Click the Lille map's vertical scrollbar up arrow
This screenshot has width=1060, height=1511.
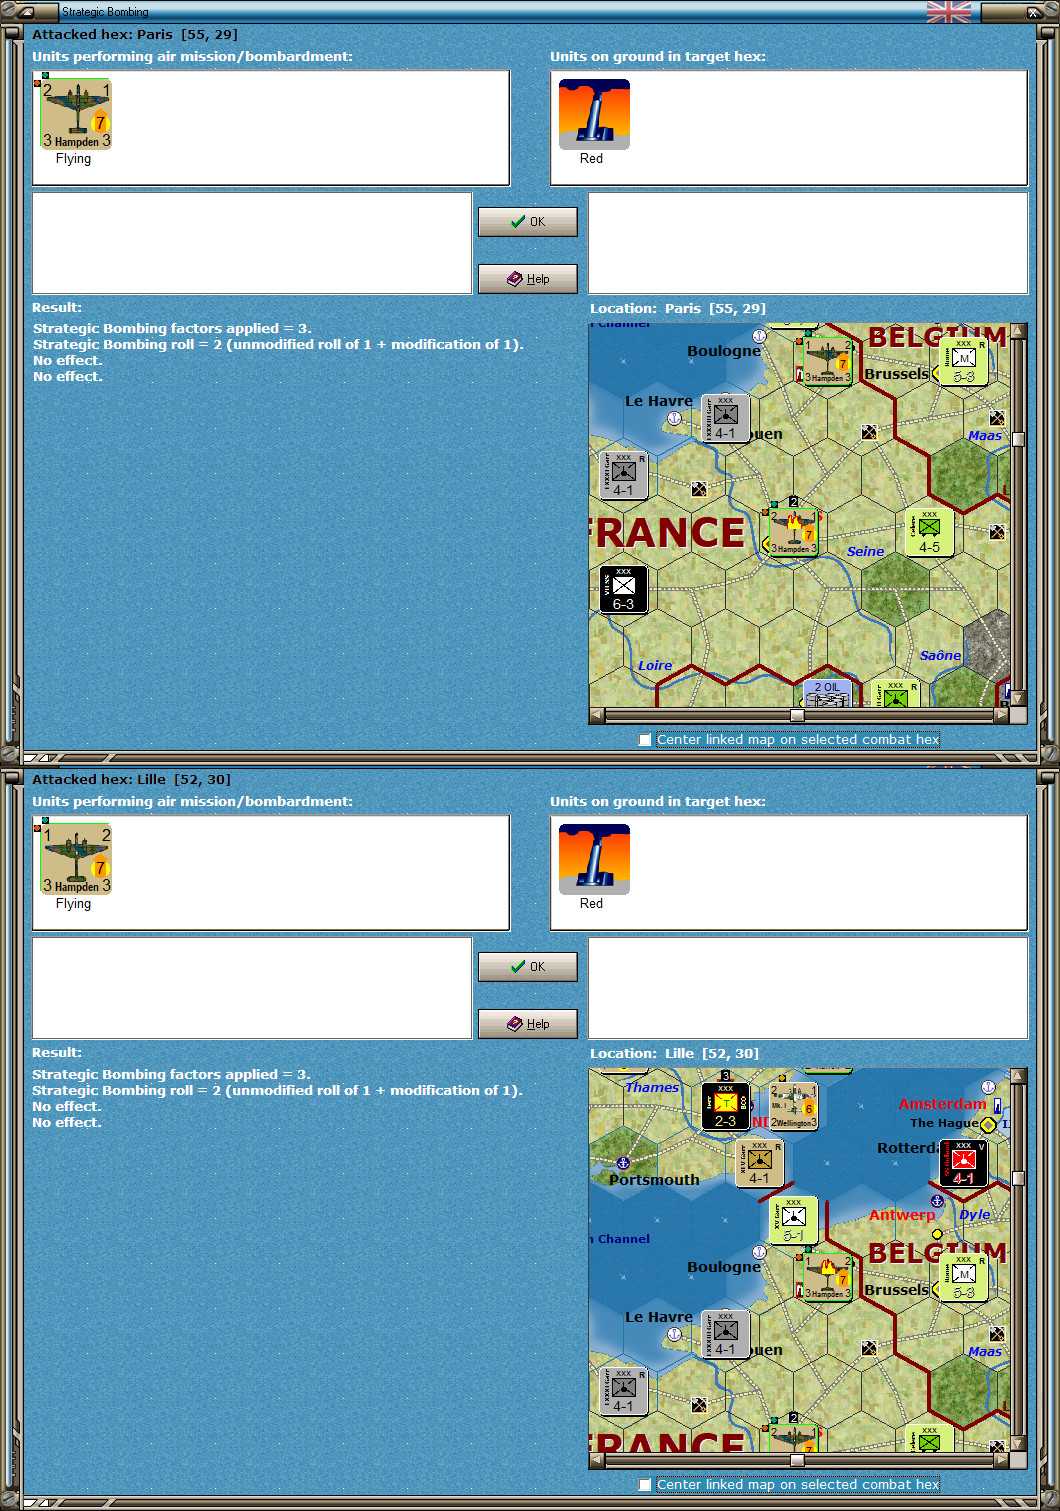click(x=1018, y=1076)
